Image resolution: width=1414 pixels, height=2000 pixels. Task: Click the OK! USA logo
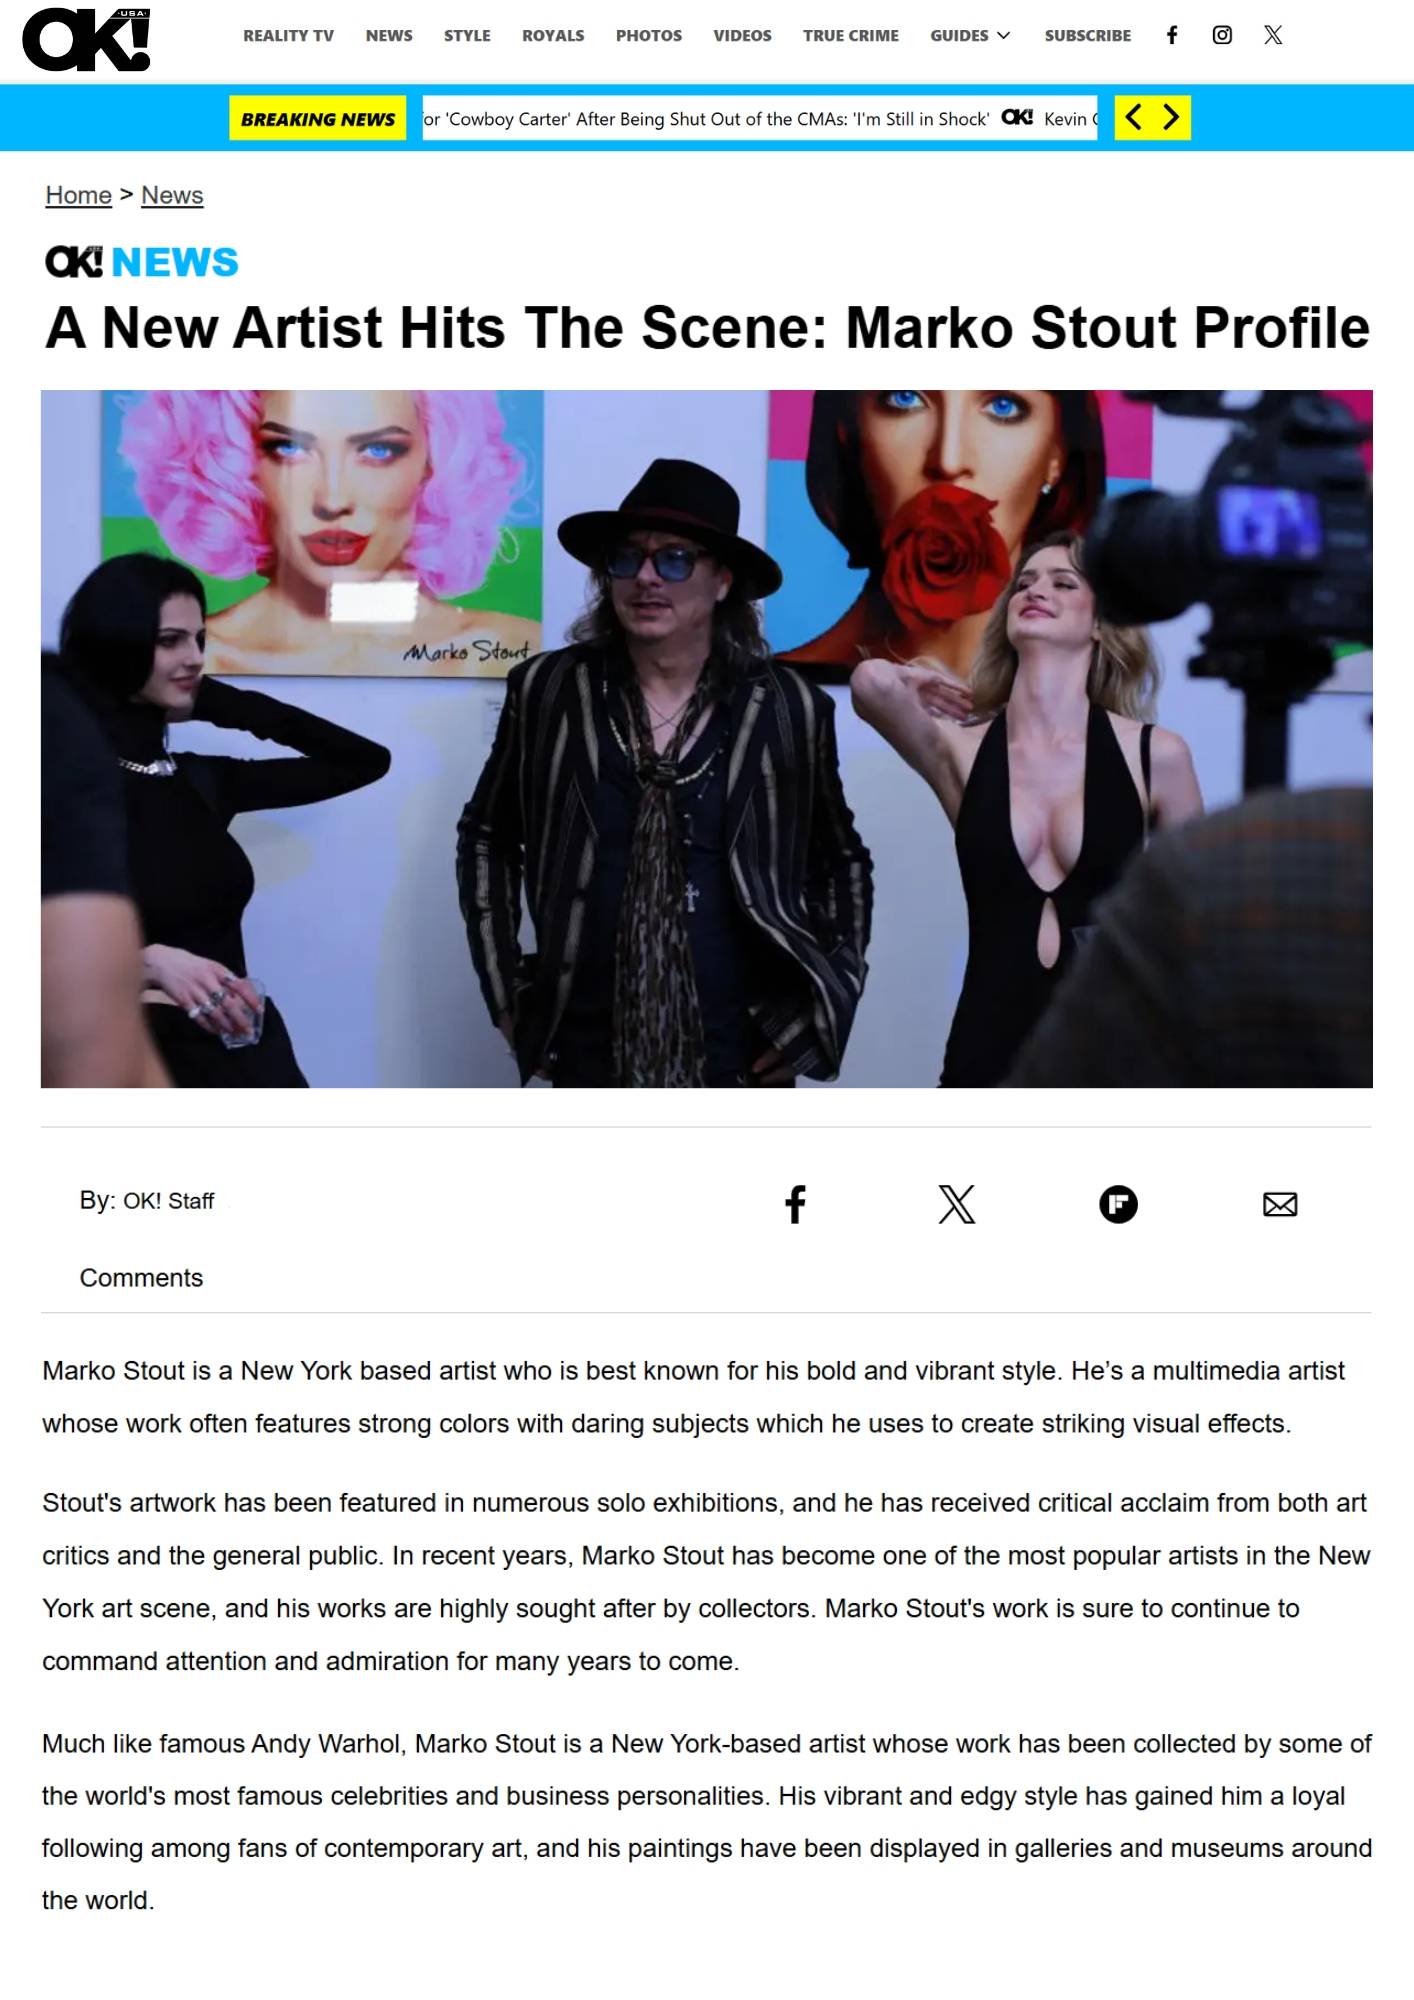[x=86, y=40]
